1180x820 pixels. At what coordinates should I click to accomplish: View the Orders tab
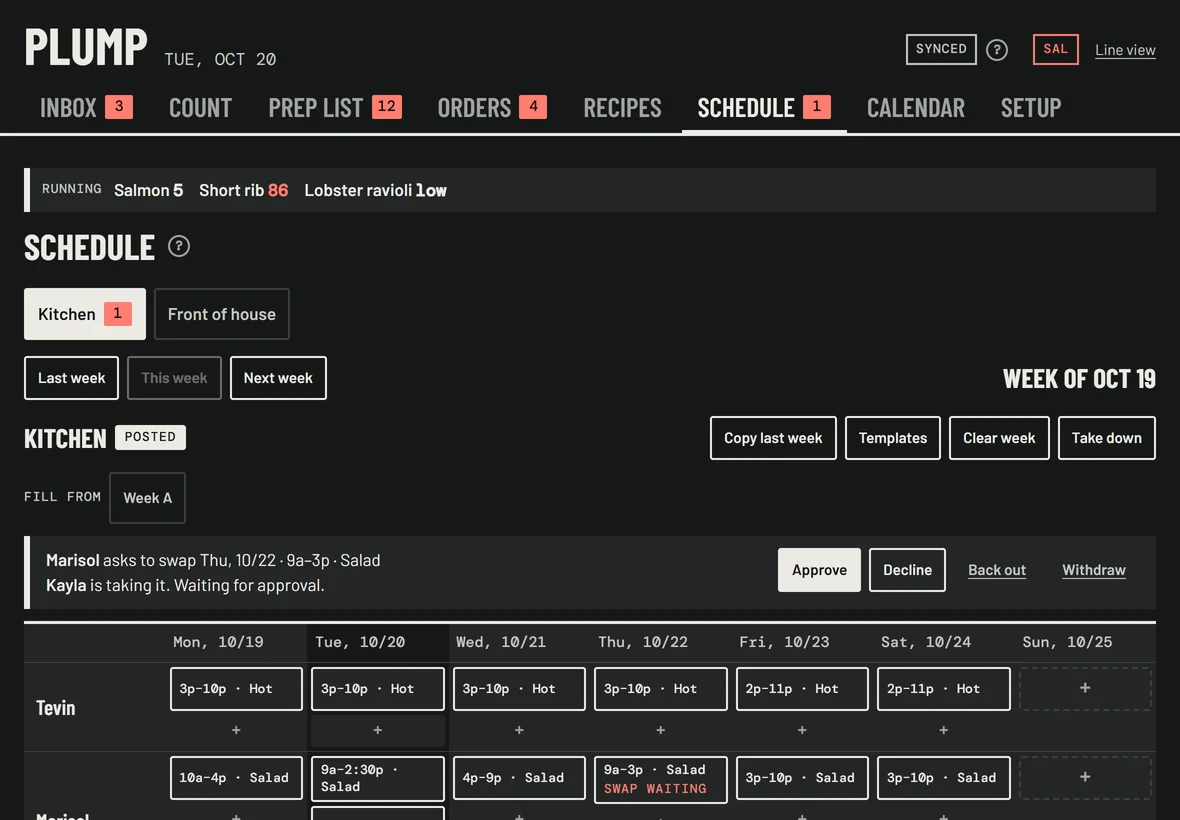pyautogui.click(x=492, y=108)
